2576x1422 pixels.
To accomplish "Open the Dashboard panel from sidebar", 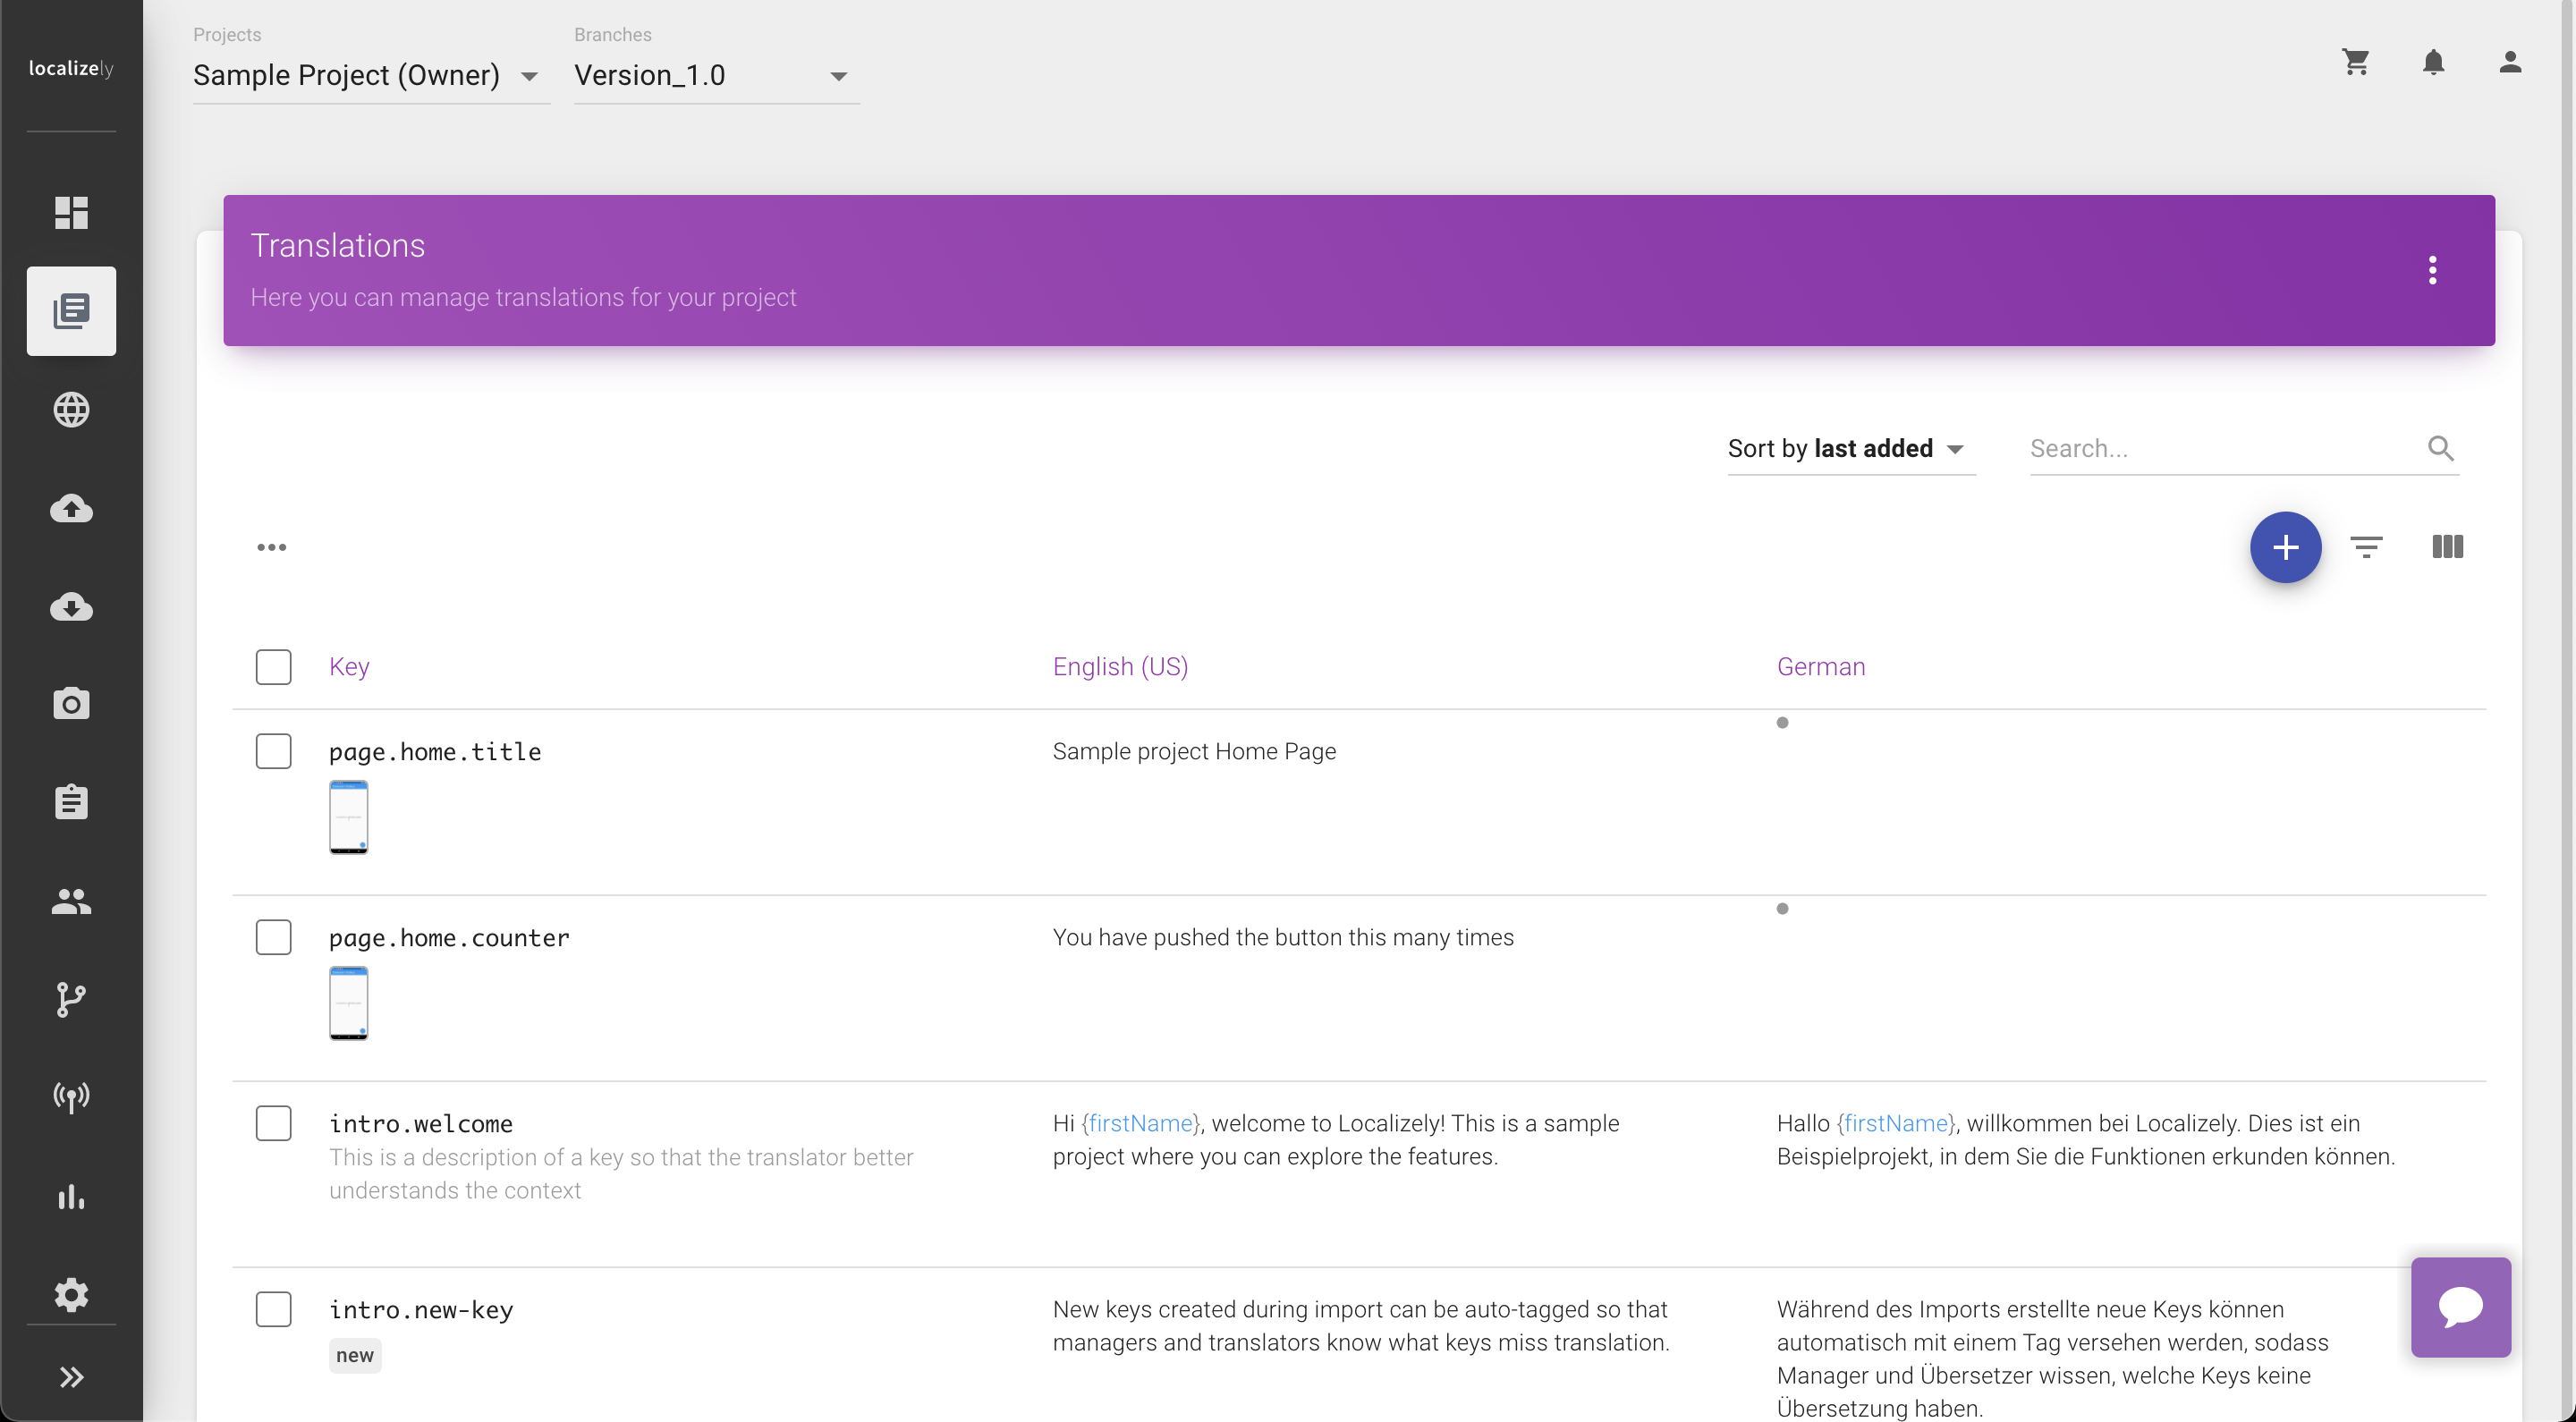I will pyautogui.click(x=71, y=213).
